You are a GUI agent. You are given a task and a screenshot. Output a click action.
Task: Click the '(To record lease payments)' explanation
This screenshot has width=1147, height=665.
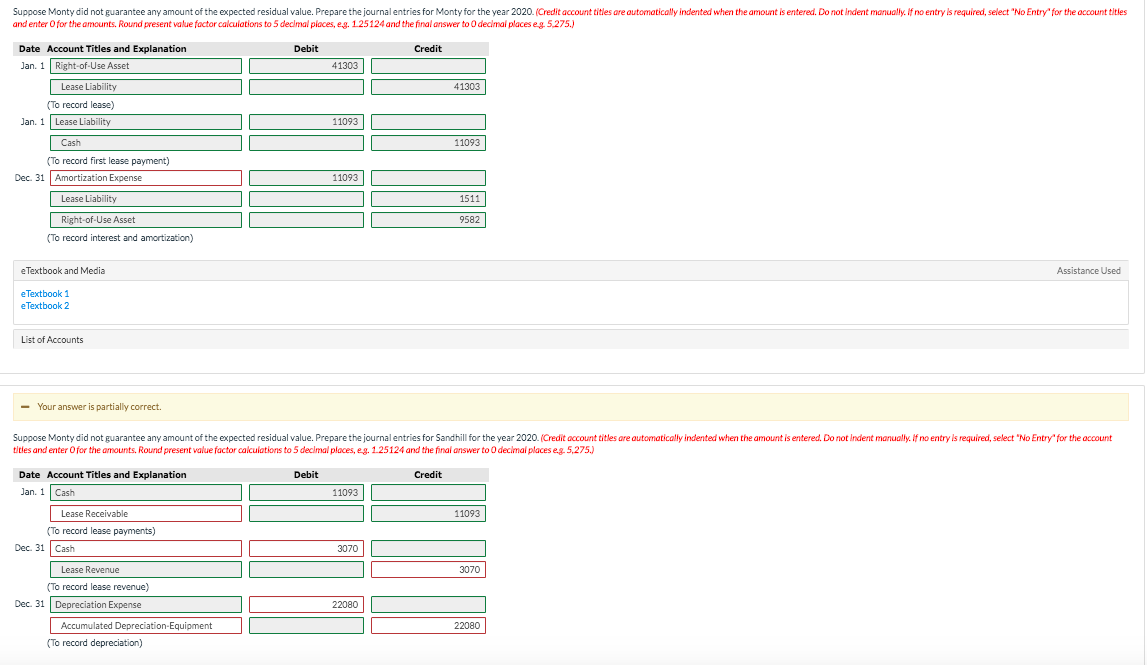point(101,531)
